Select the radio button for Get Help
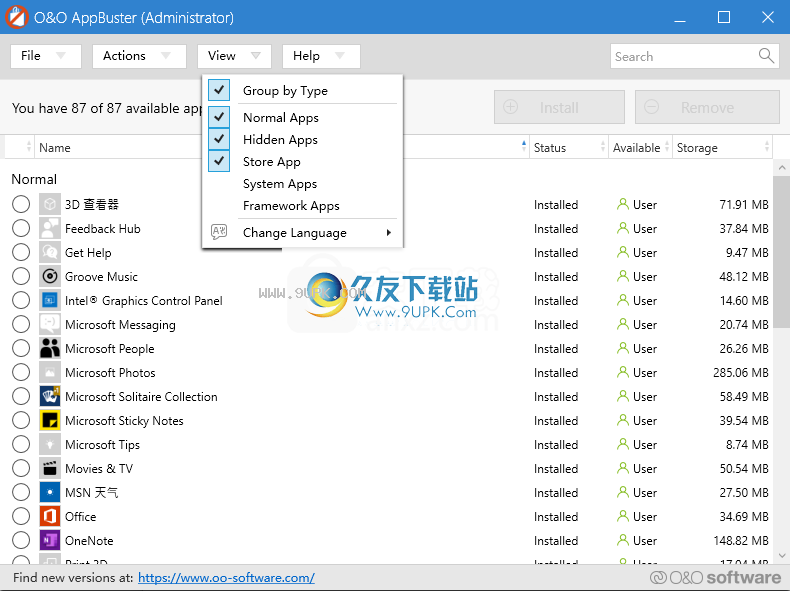Screen dimensions: 790x591 [21, 252]
